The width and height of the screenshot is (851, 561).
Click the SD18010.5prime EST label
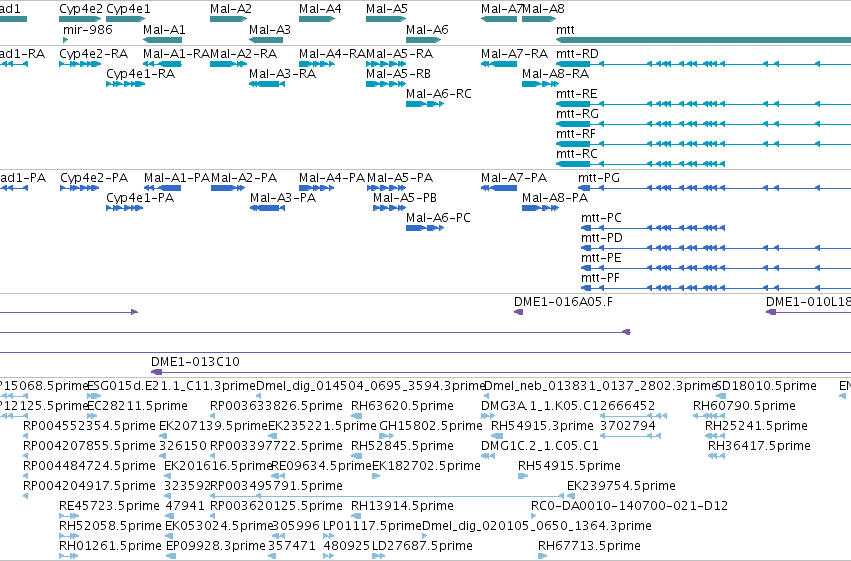click(766, 386)
